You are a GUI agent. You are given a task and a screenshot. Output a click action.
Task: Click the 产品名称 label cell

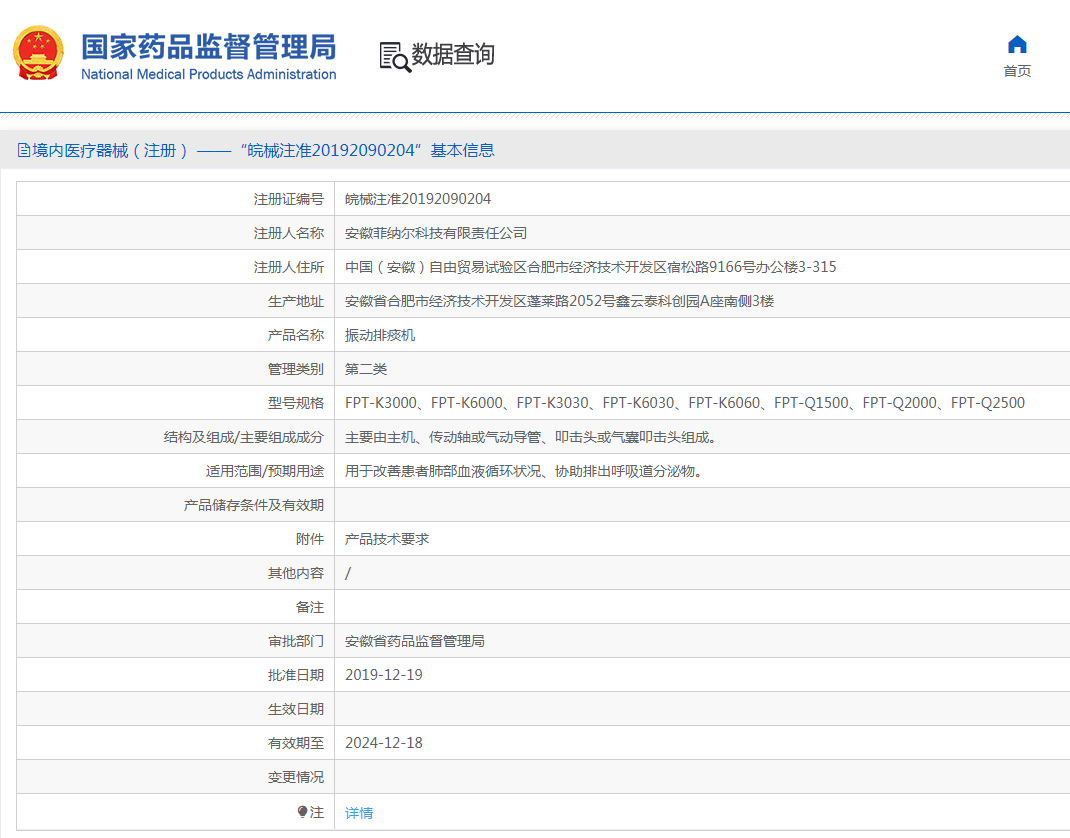(x=175, y=335)
